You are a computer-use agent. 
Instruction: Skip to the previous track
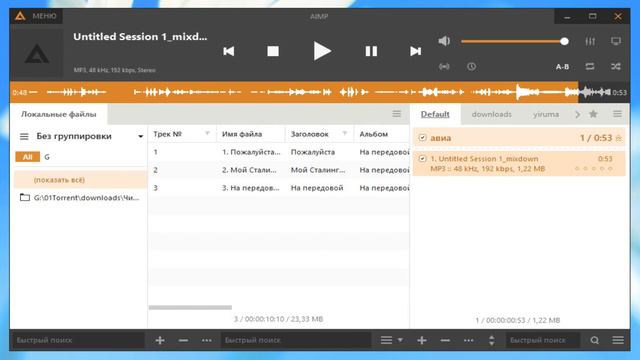(229, 51)
